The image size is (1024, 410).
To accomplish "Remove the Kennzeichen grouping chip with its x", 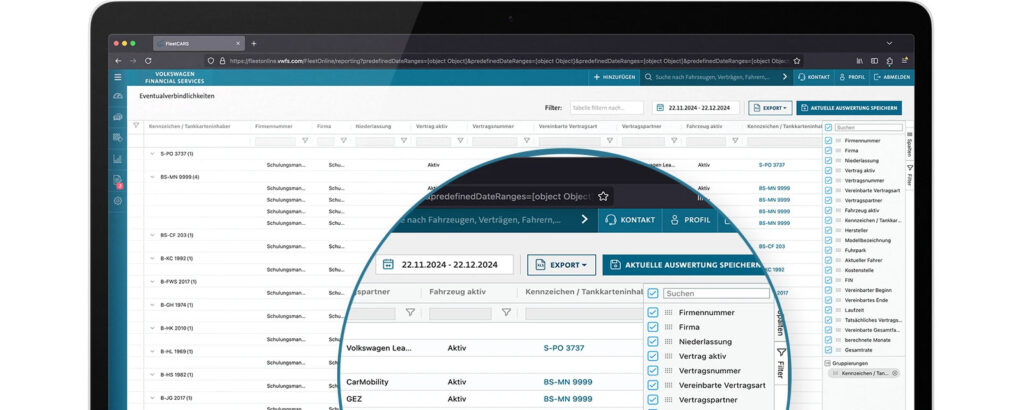I will point(895,373).
